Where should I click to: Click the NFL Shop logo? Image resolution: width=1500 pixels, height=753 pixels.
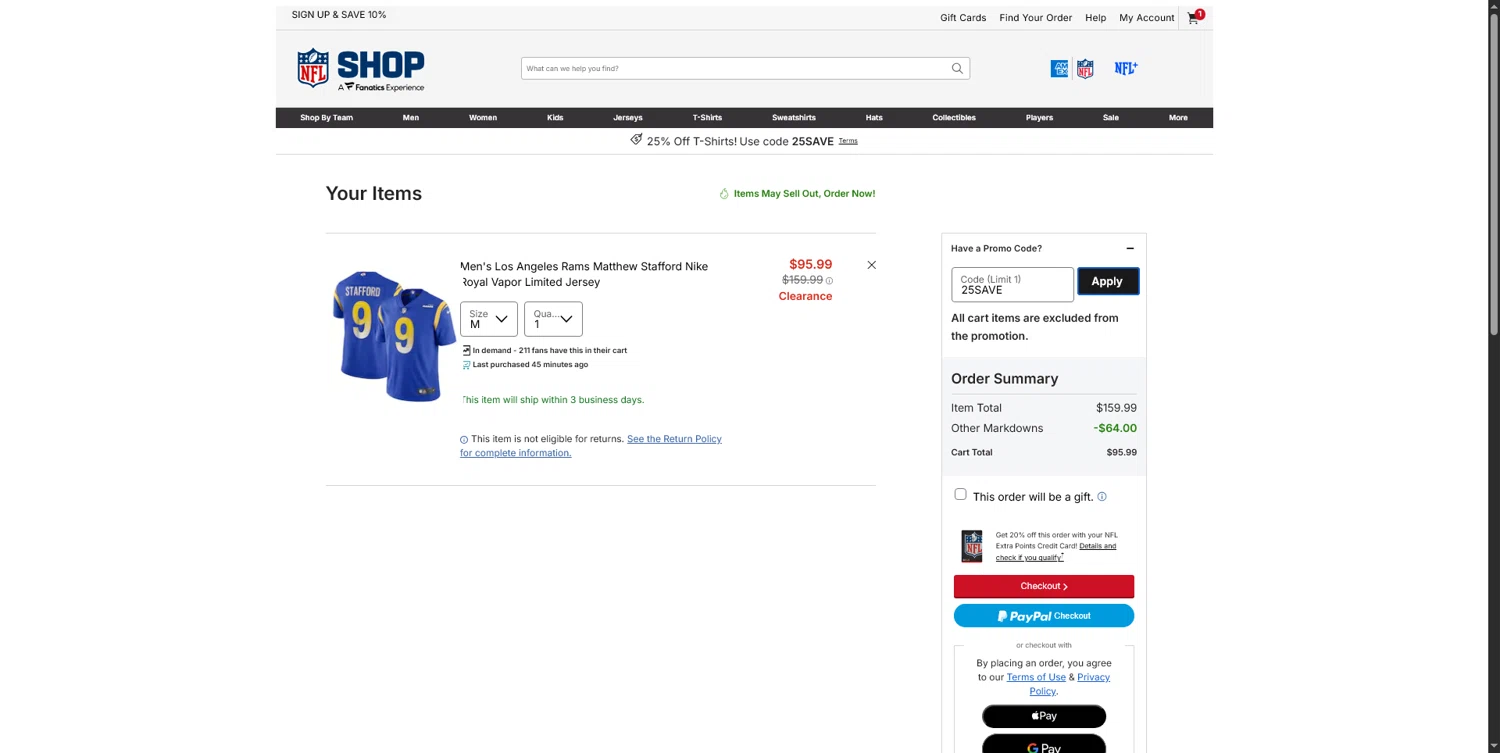[x=361, y=69]
